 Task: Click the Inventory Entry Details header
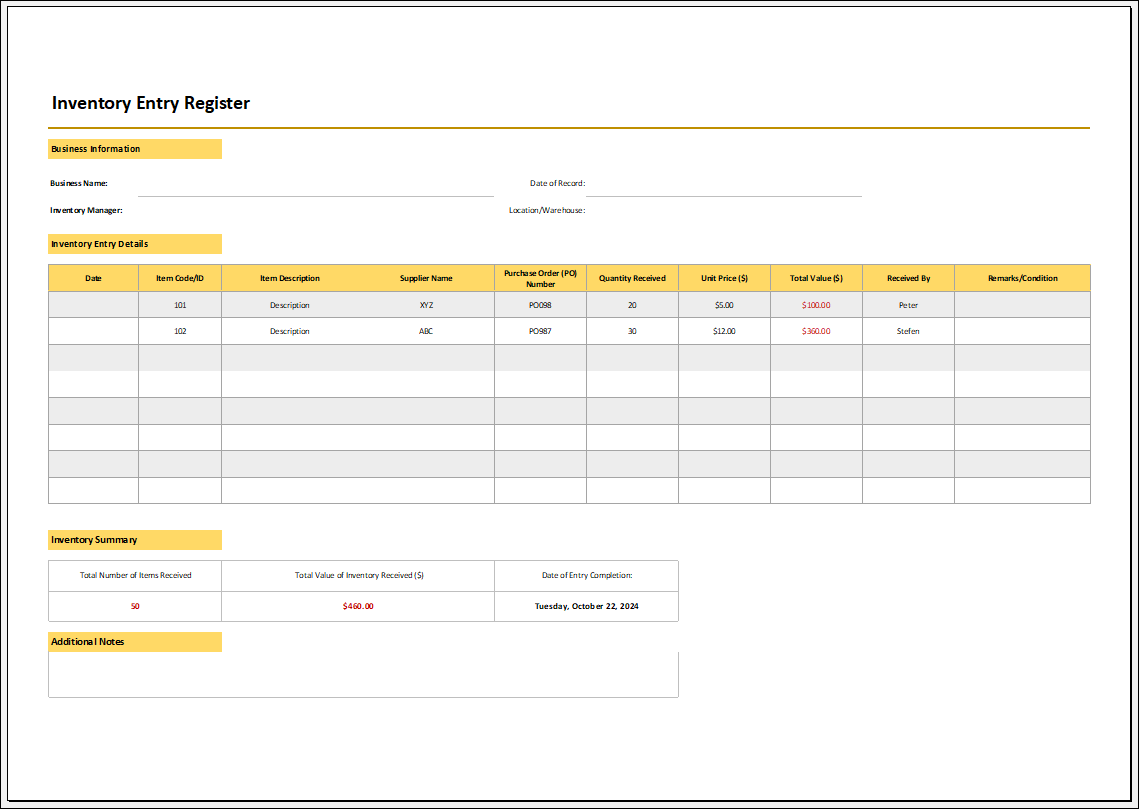coord(135,243)
